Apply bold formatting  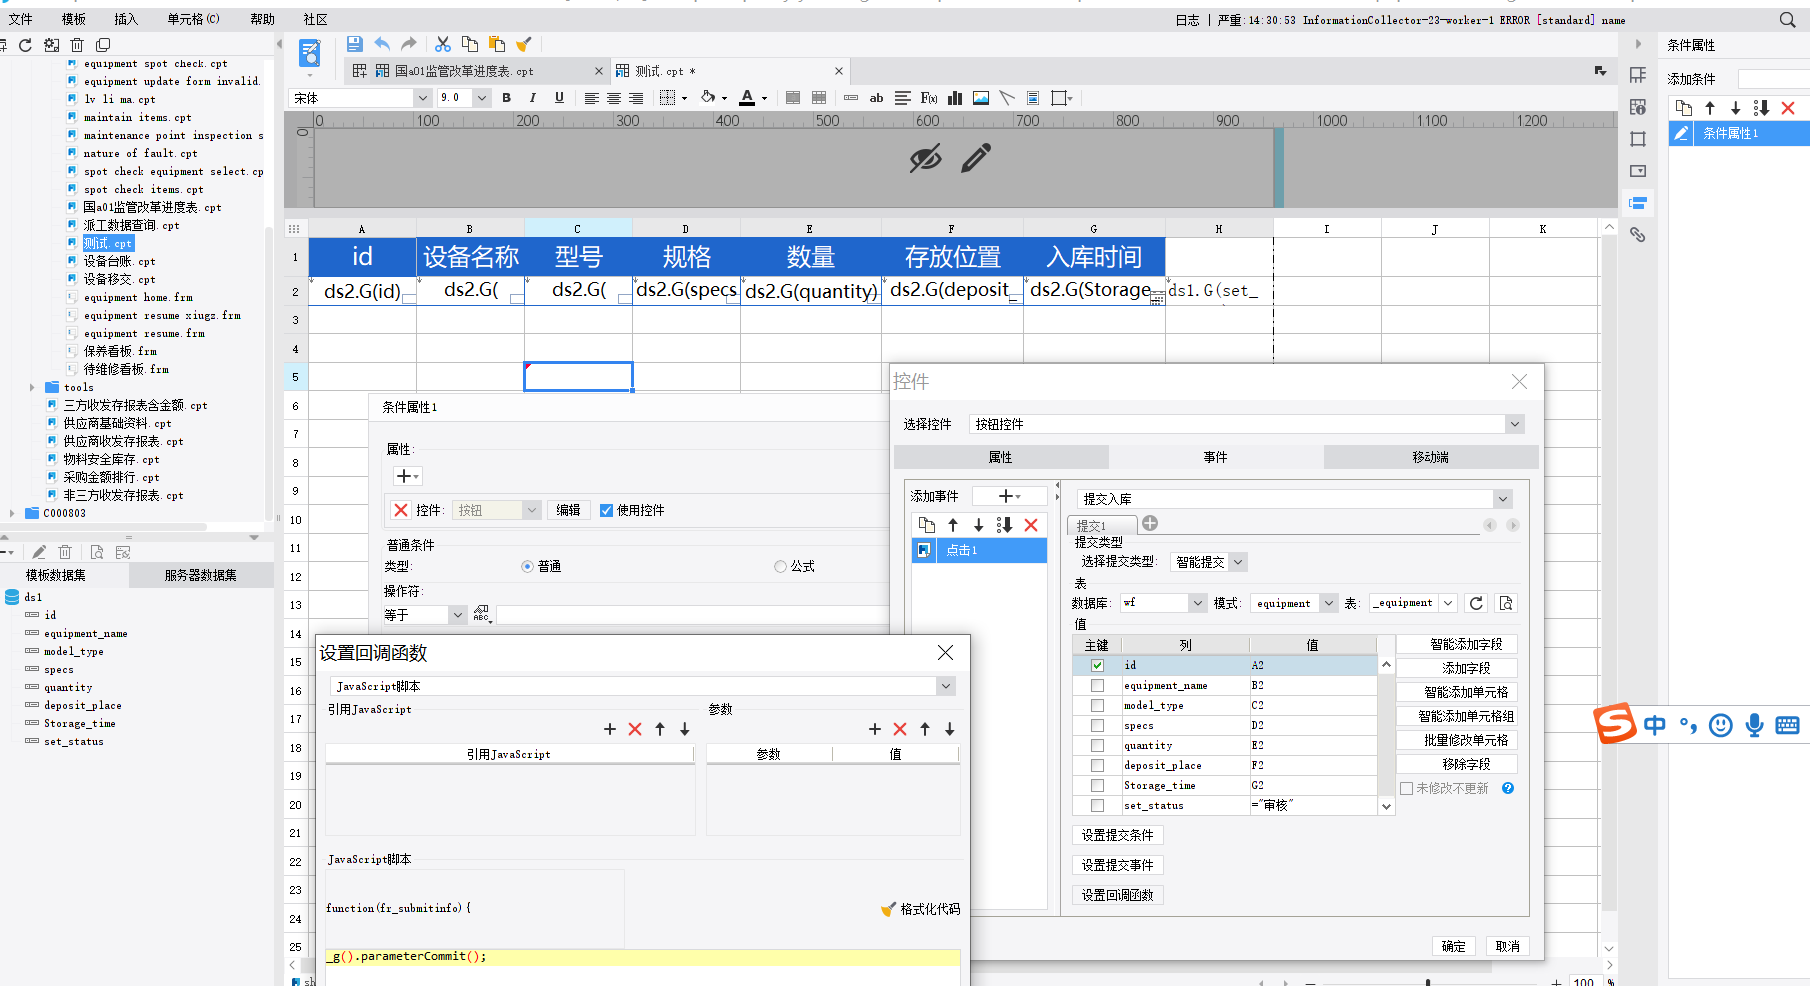click(x=507, y=98)
